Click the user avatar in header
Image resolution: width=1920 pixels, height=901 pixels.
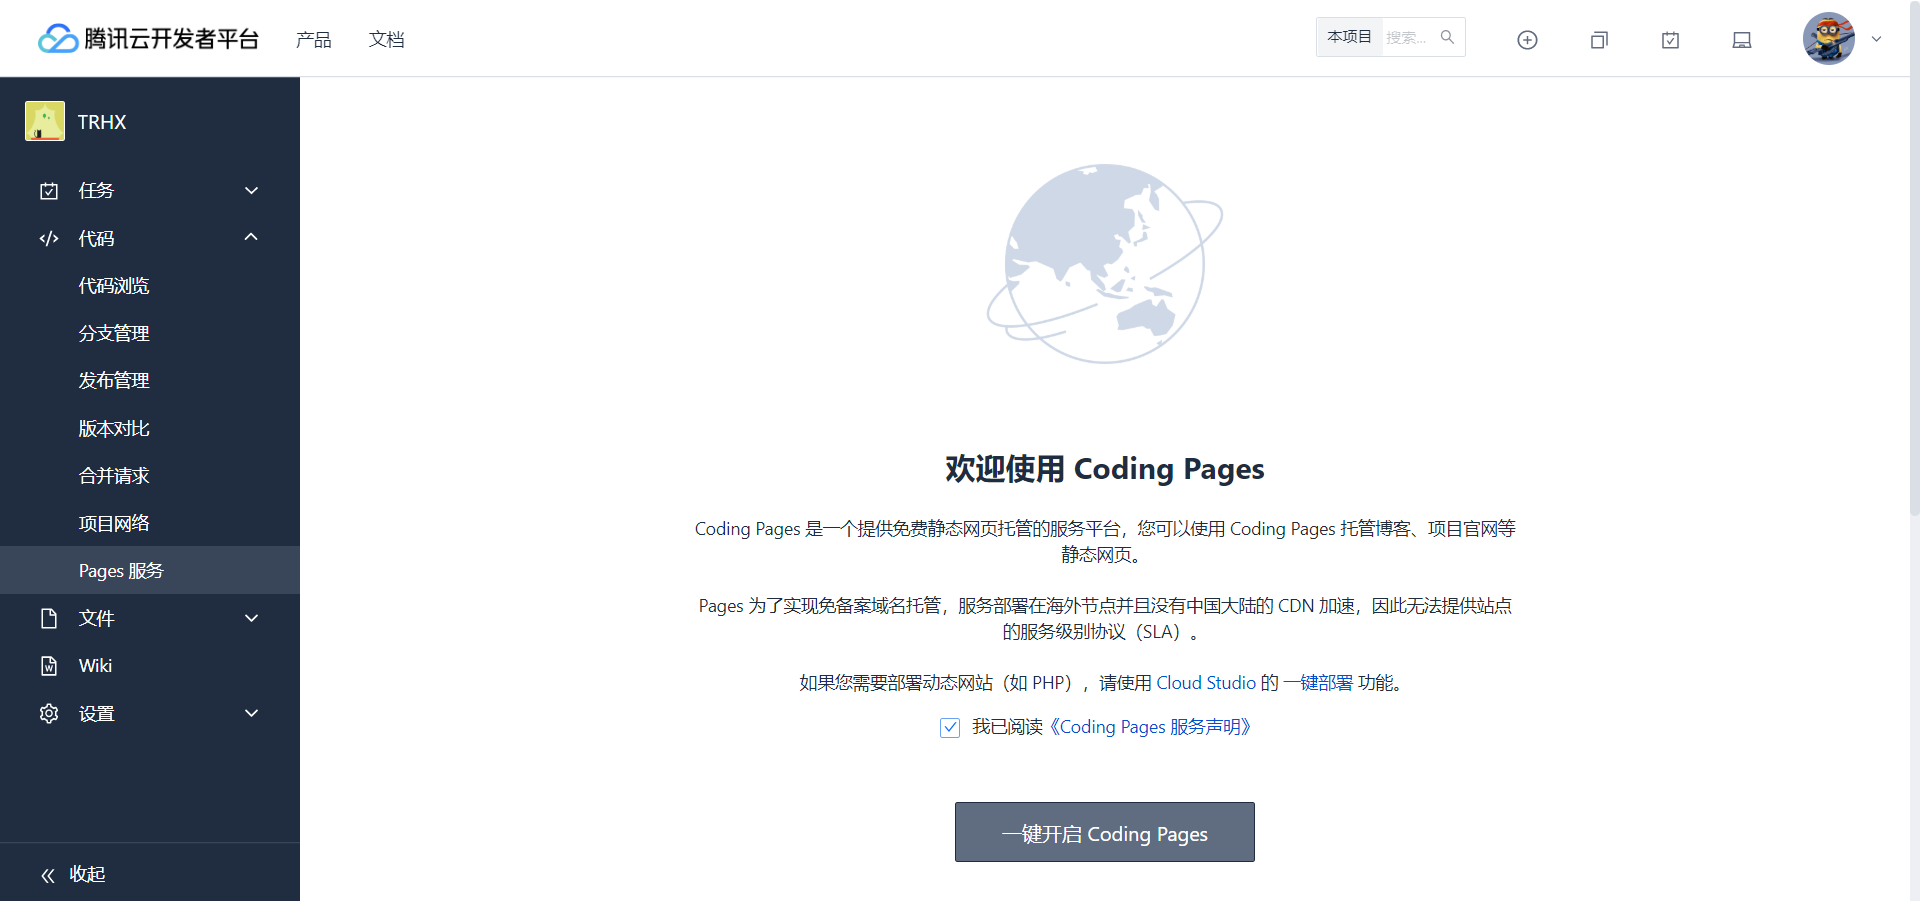pyautogui.click(x=1829, y=39)
